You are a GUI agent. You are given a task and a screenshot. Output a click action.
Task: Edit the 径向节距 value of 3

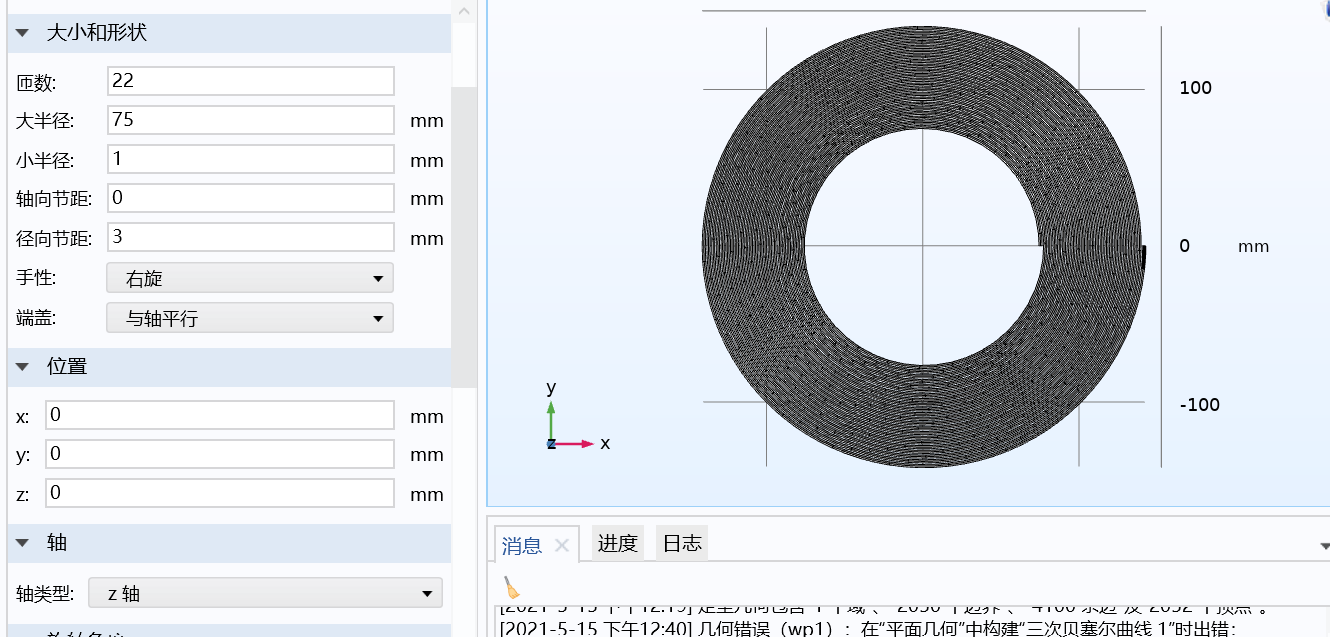click(250, 237)
